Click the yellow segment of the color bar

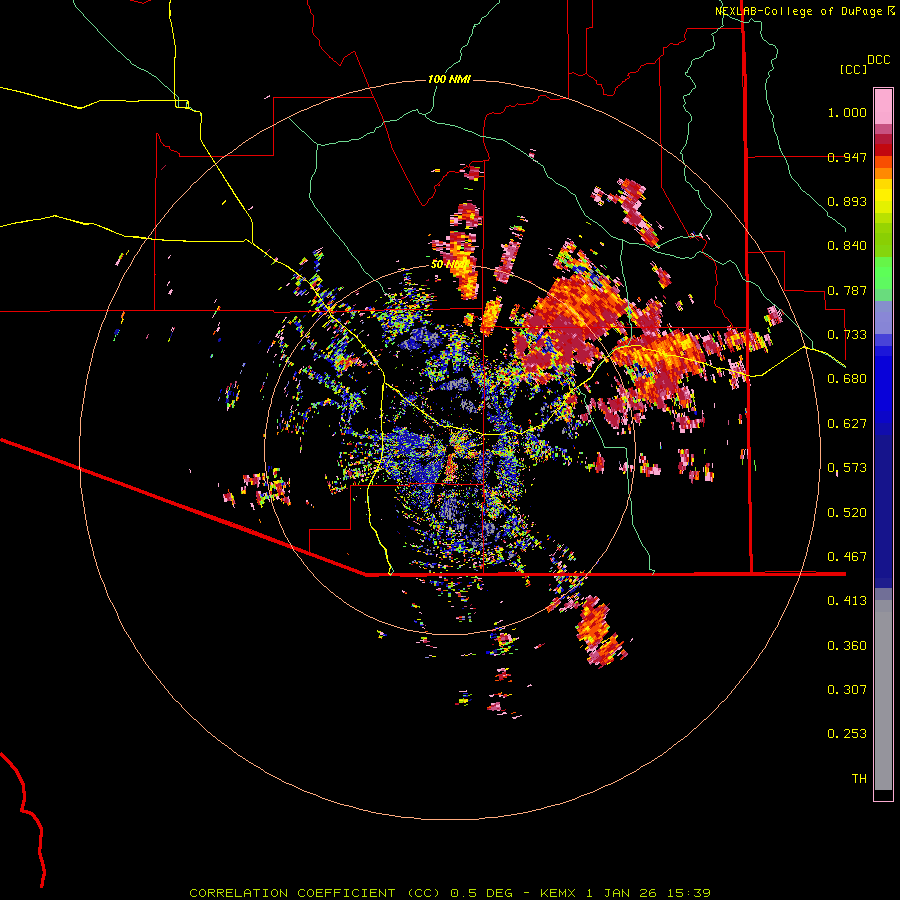[x=883, y=196]
